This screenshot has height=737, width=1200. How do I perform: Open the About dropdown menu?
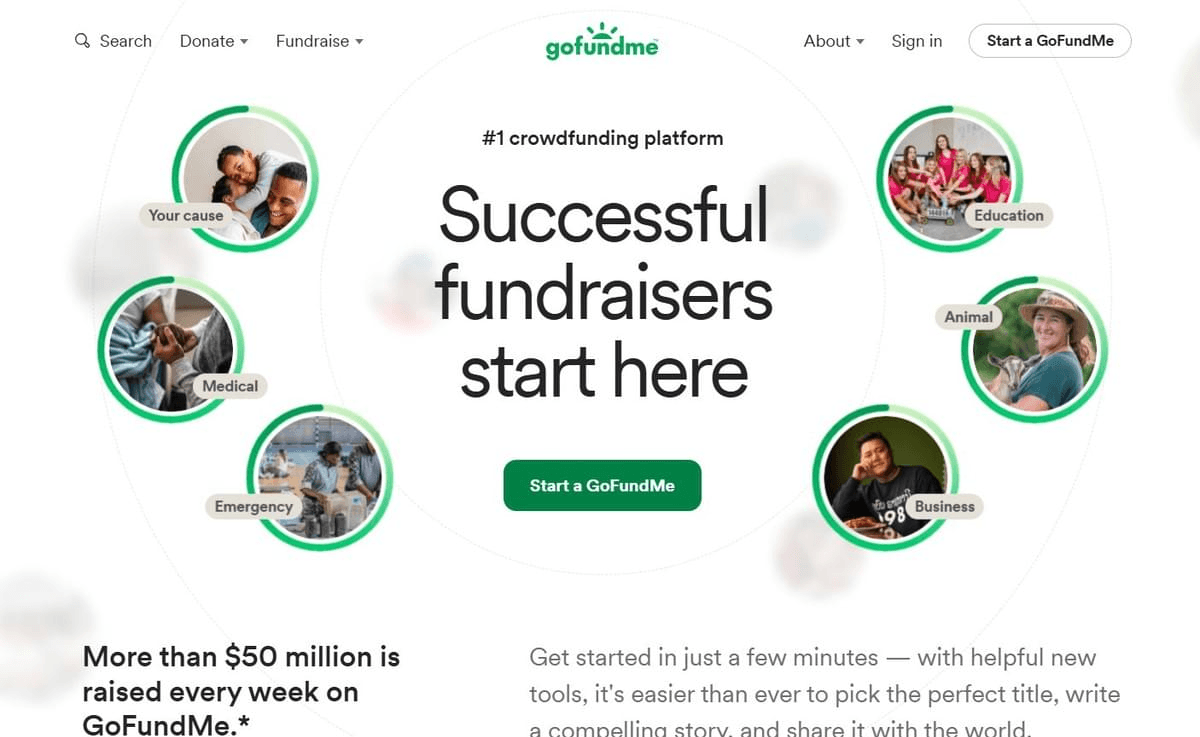pyautogui.click(x=834, y=41)
